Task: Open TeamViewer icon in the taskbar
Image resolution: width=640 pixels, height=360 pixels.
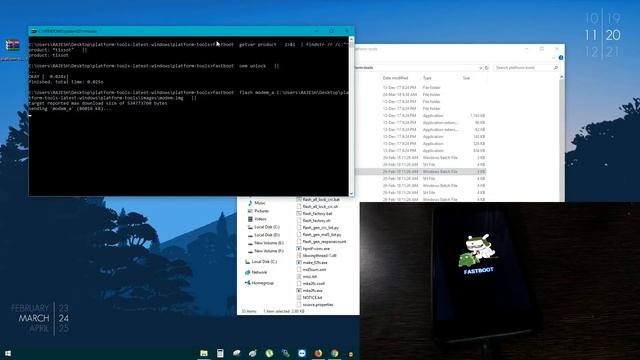Action: tap(302, 353)
